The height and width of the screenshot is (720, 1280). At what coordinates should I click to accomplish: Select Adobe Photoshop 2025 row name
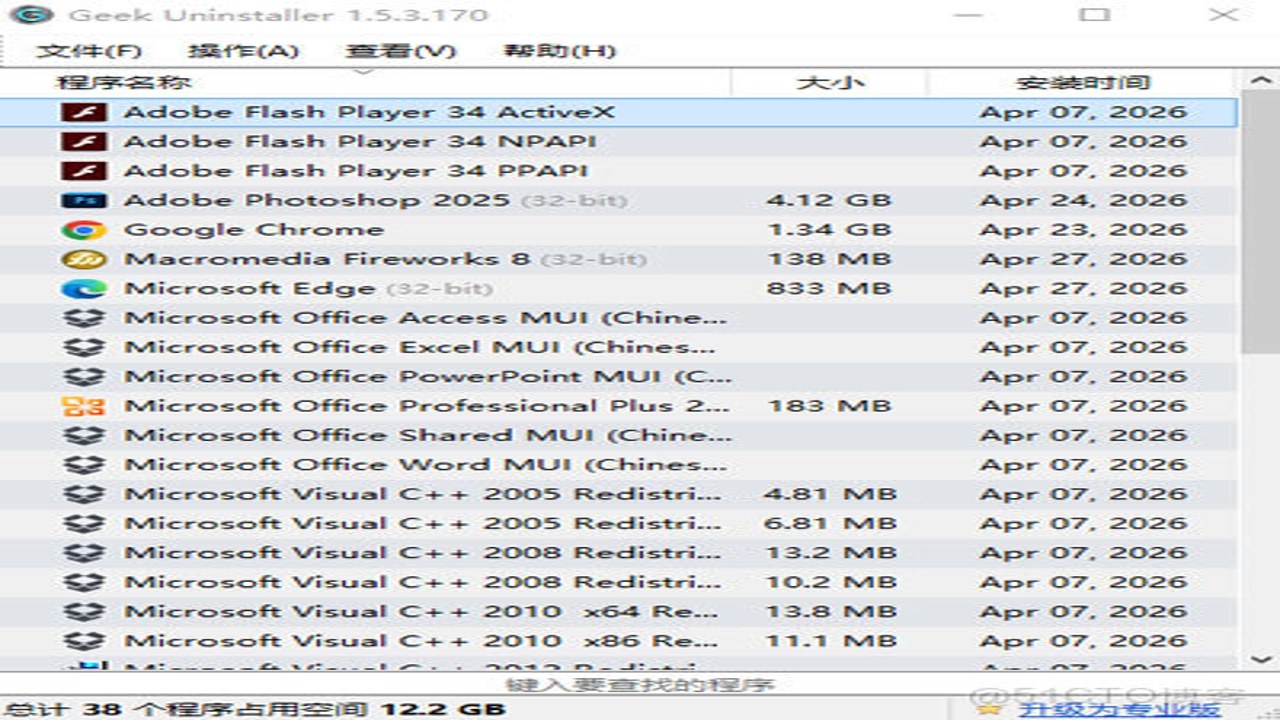click(316, 200)
